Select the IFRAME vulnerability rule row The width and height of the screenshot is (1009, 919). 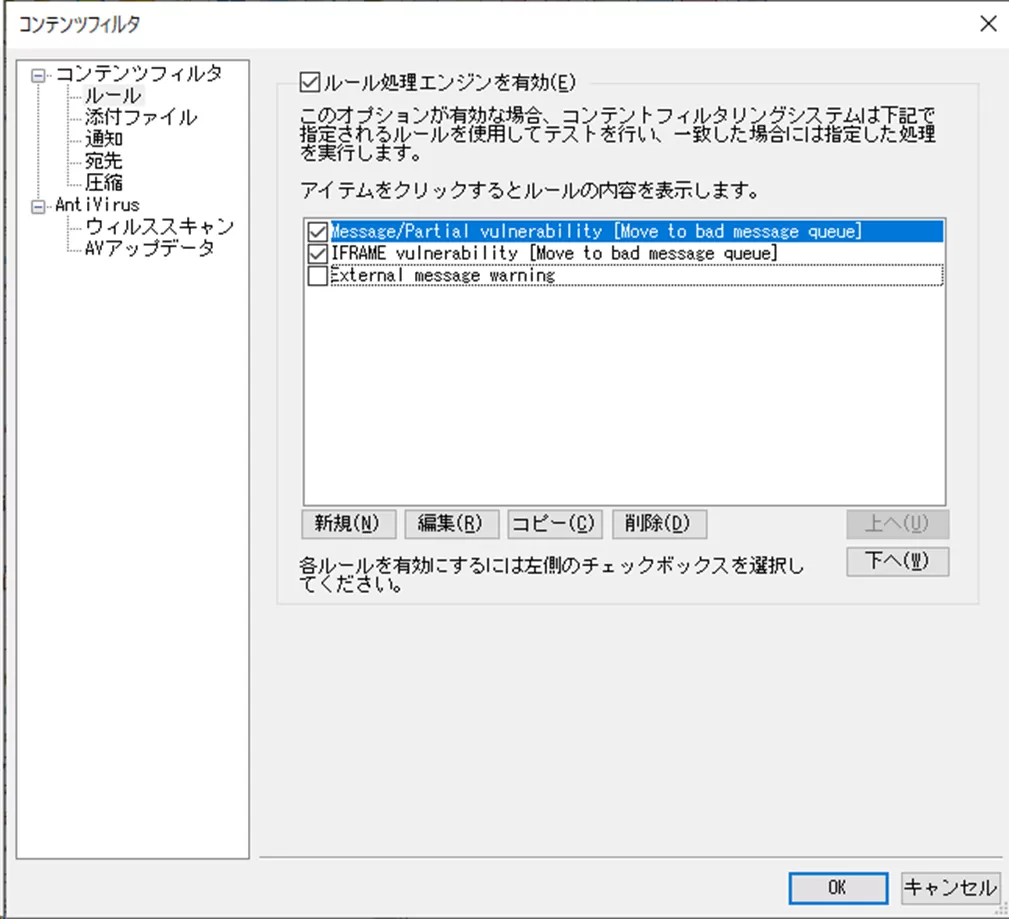click(x=553, y=254)
